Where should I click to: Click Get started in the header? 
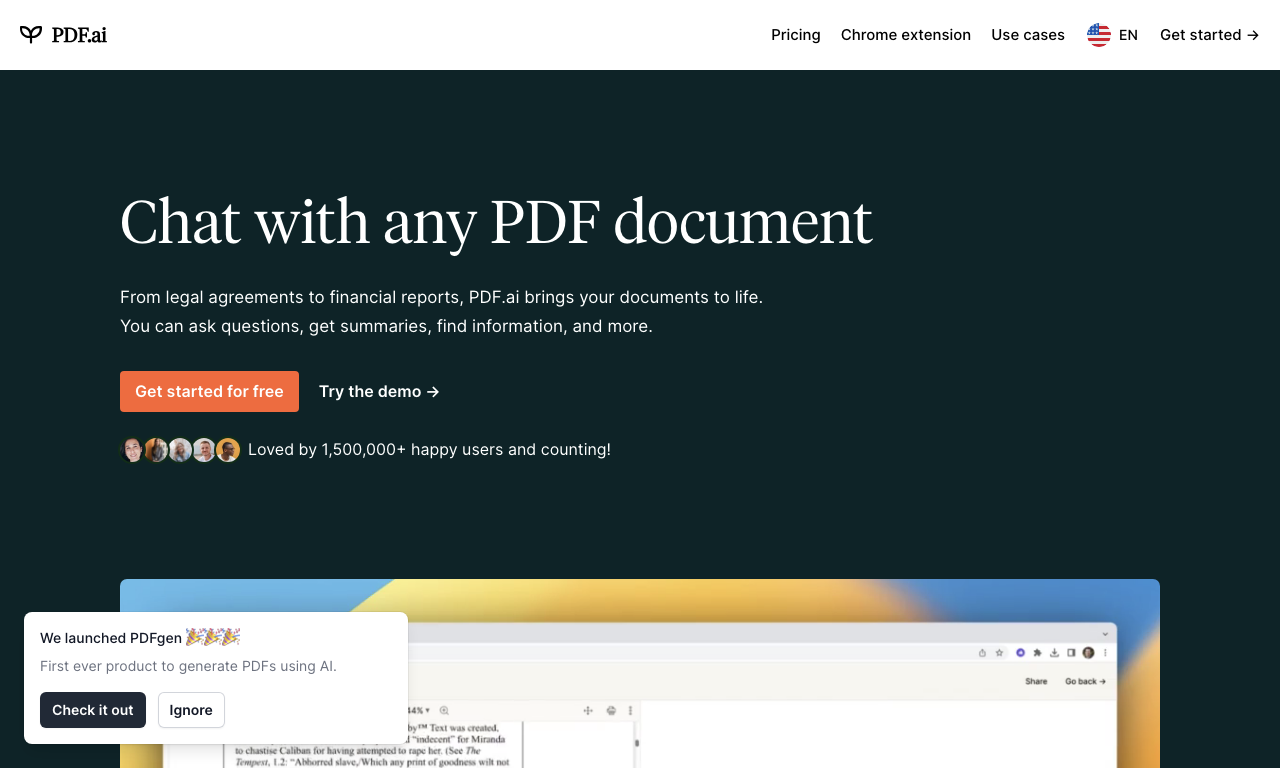1209,35
